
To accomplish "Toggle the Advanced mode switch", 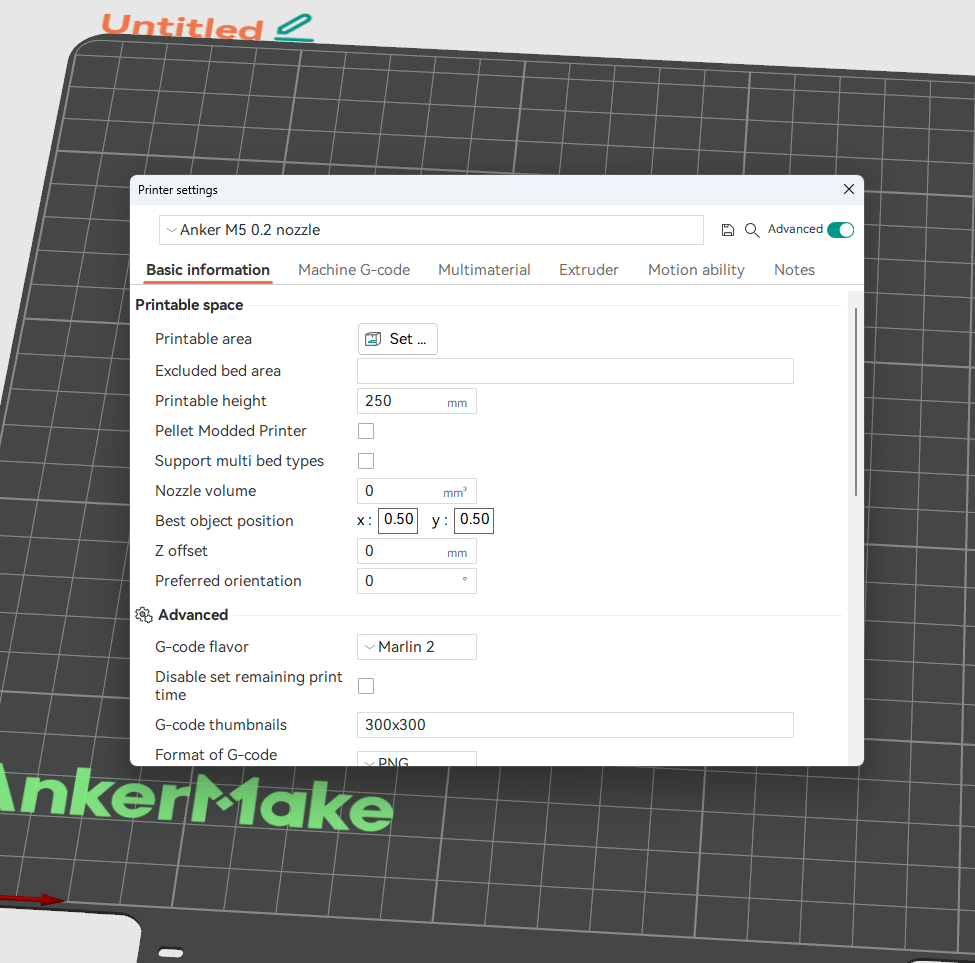I will click(841, 230).
